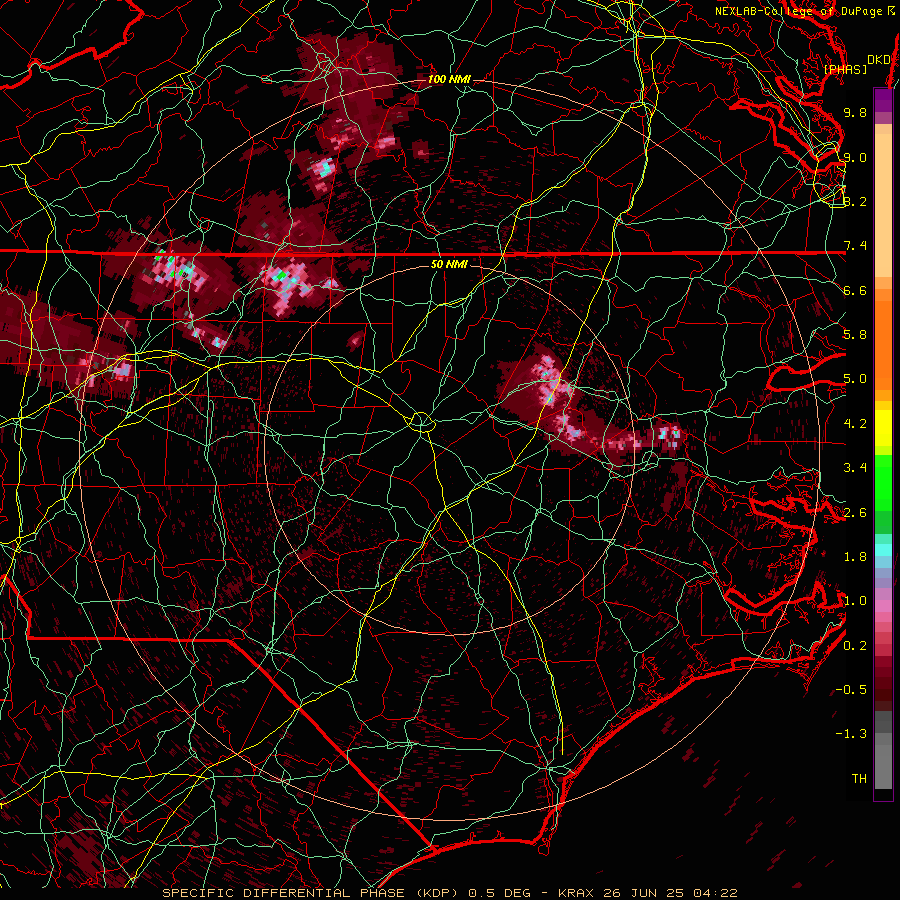Click the 4.2 scale value

[x=855, y=424]
